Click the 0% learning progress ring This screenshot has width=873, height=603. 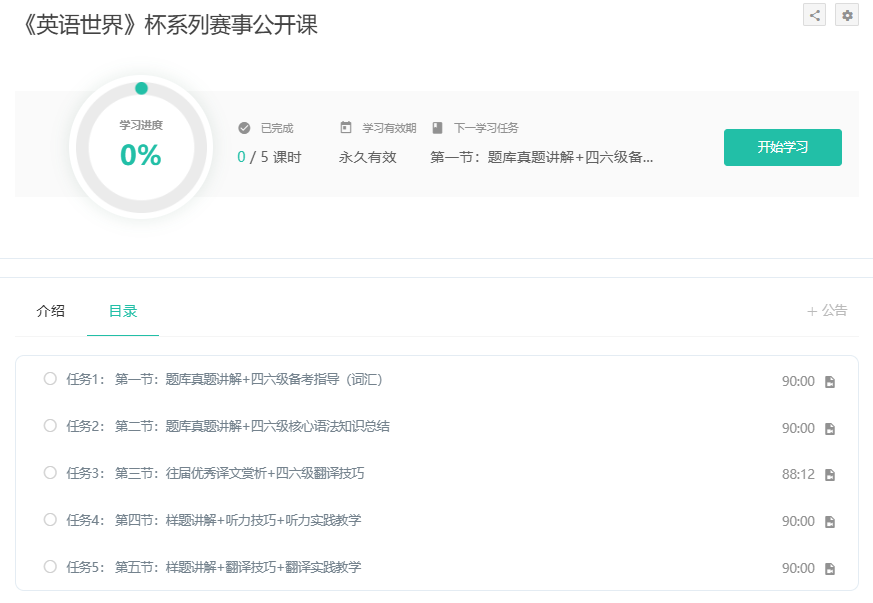tap(141, 147)
